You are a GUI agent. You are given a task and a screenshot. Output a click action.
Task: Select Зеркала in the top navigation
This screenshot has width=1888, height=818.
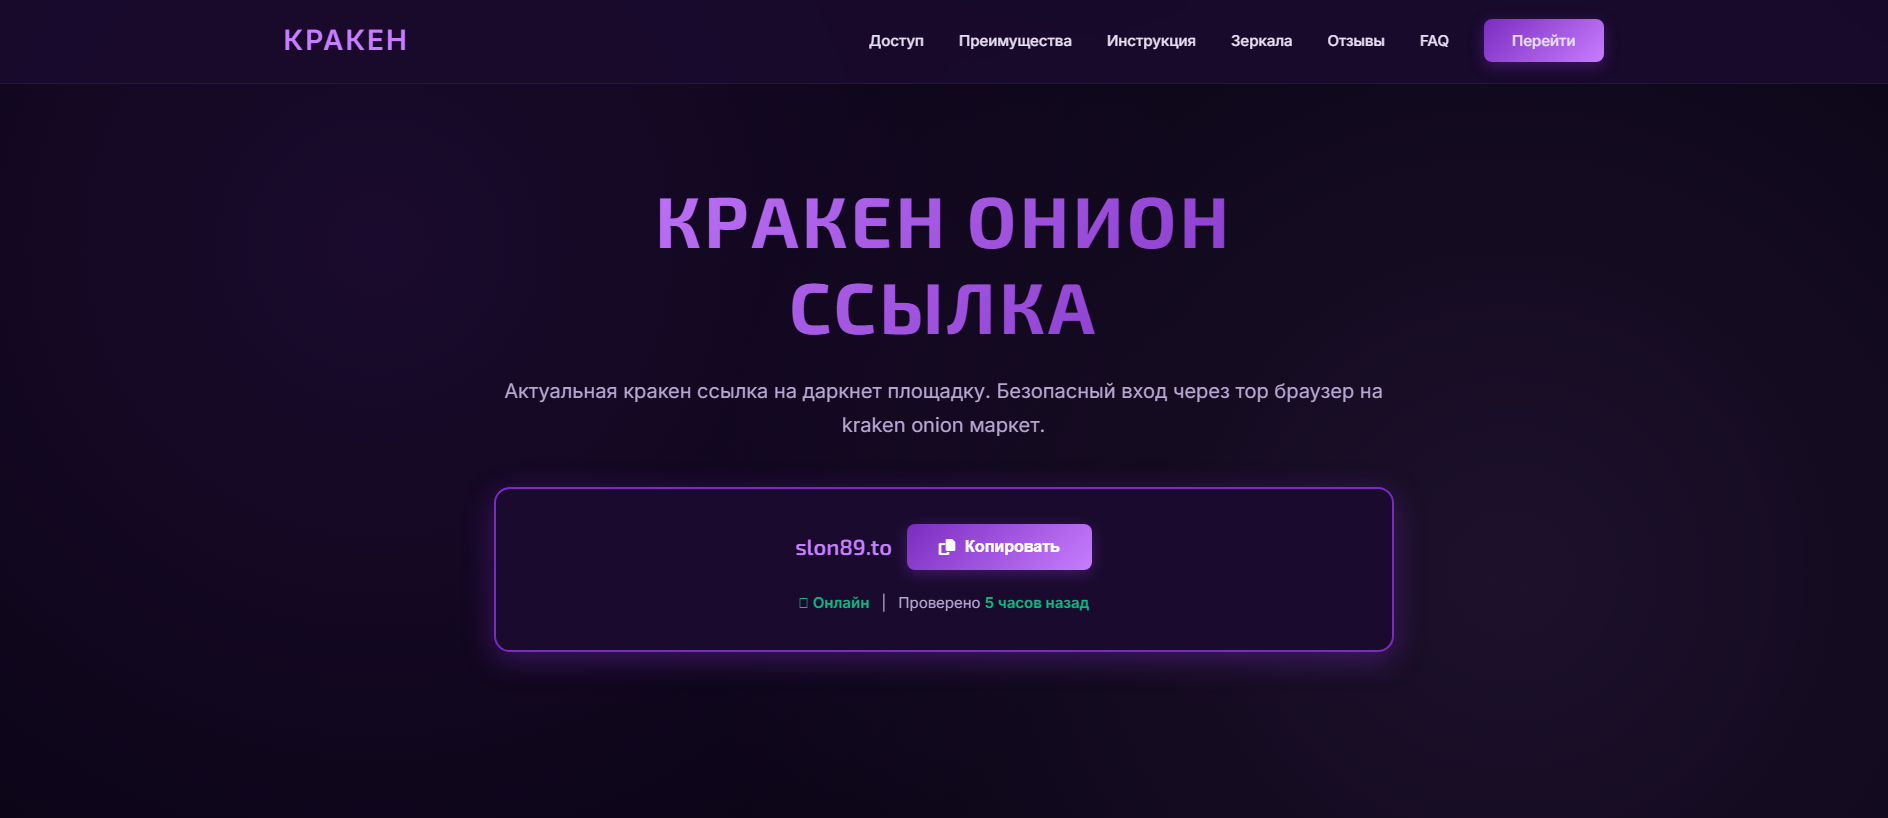[1261, 41]
